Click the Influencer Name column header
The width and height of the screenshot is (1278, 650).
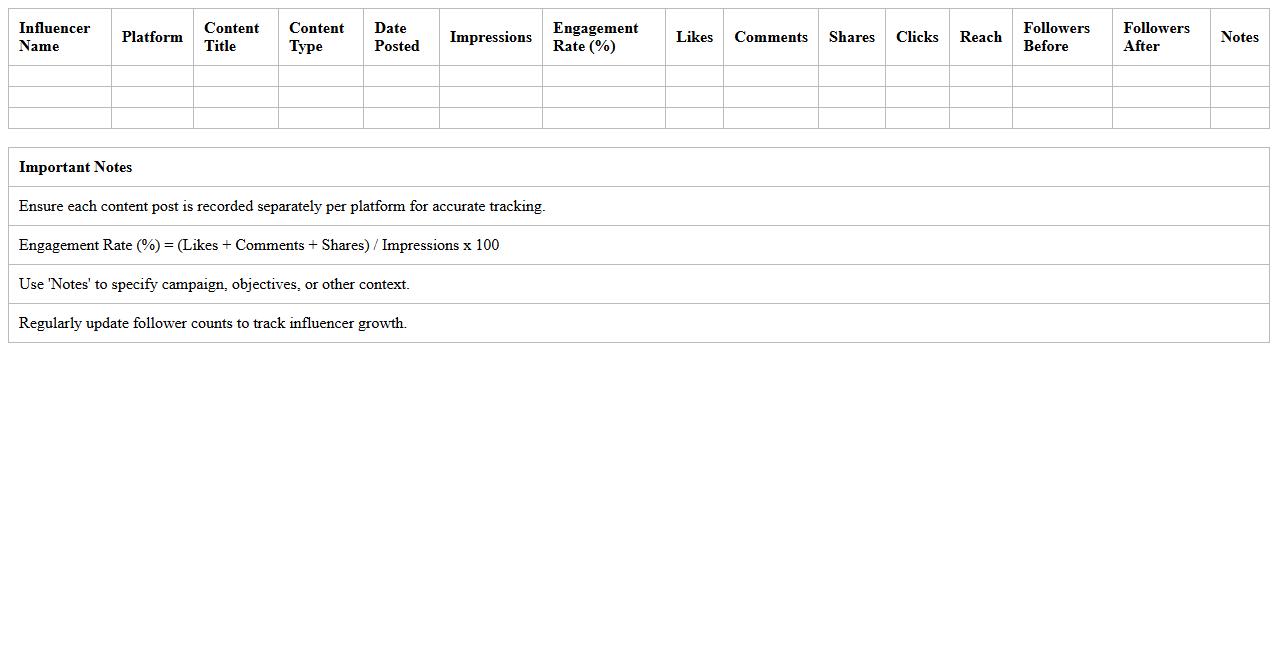point(55,37)
